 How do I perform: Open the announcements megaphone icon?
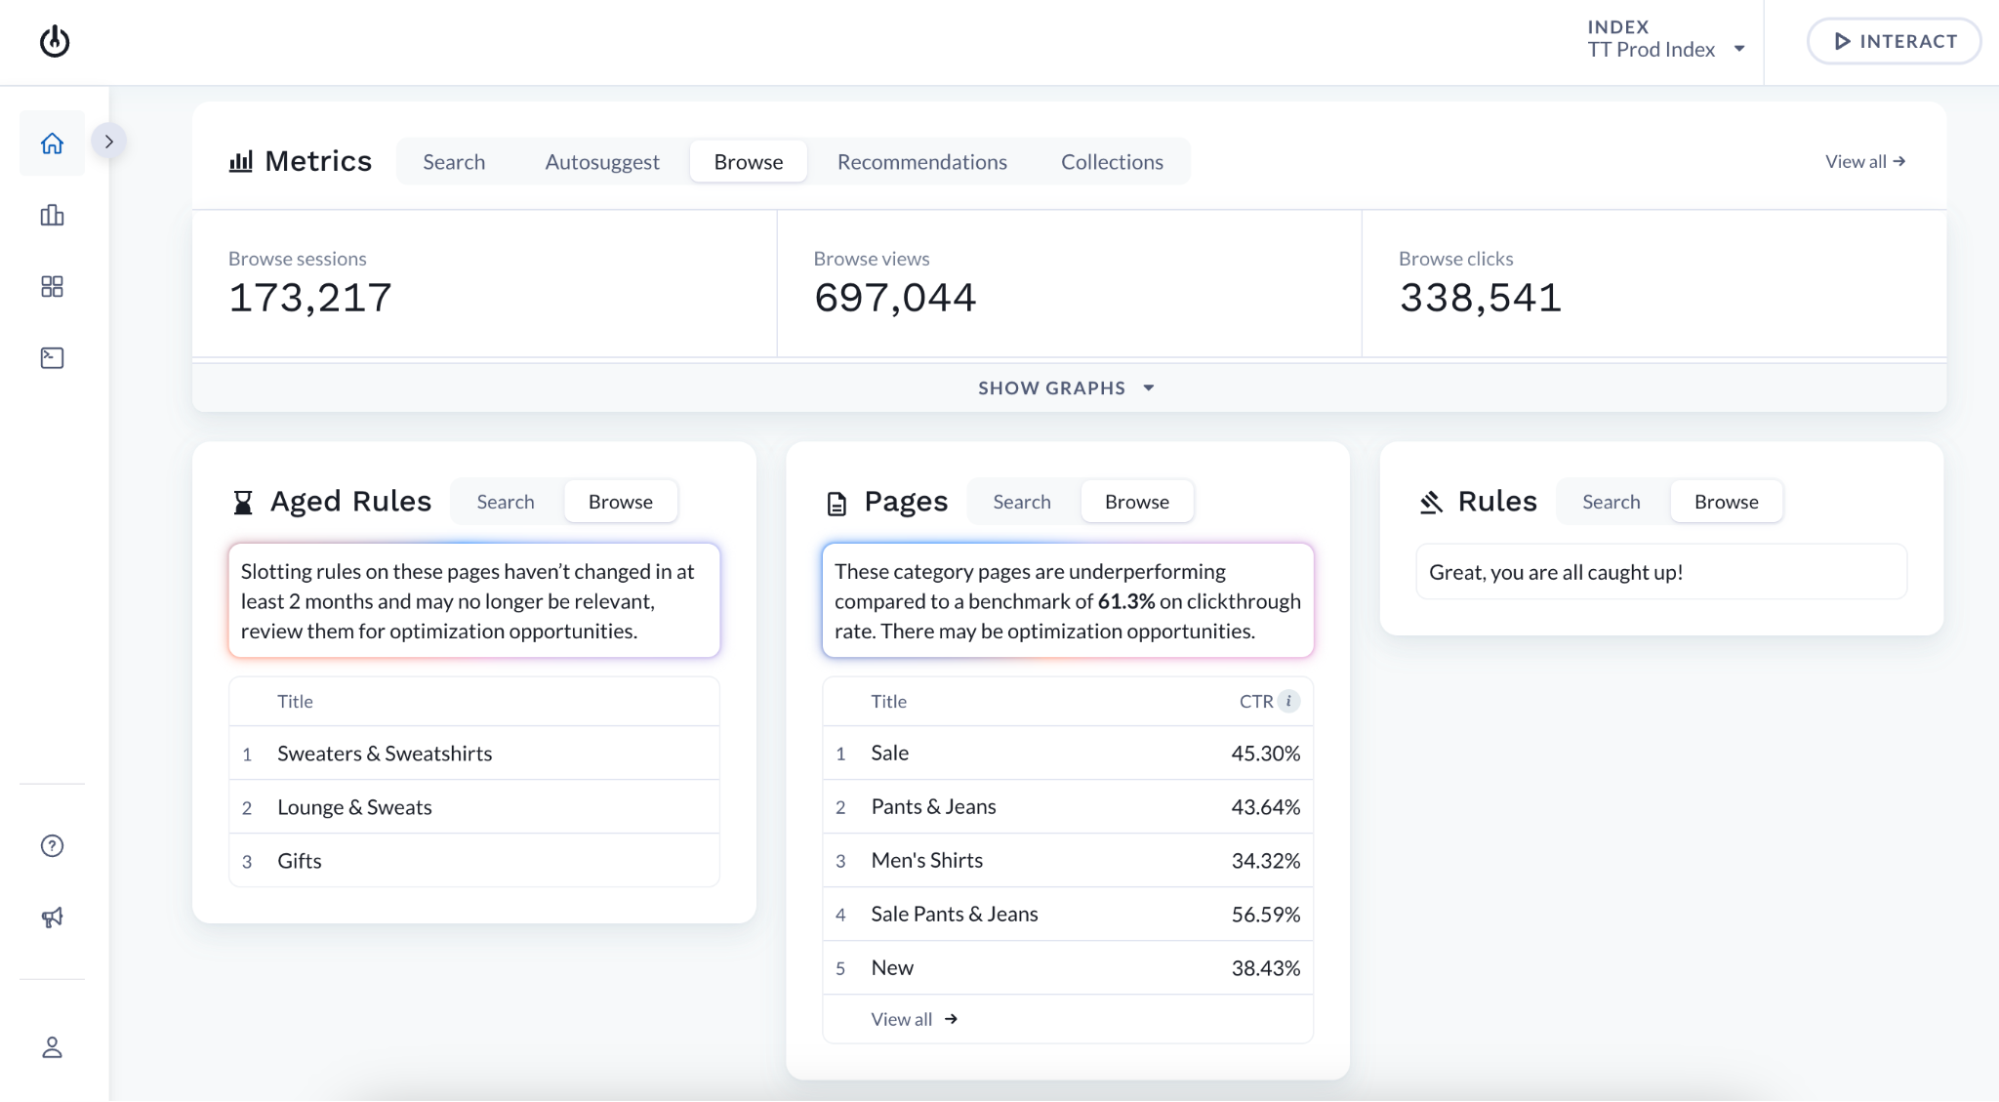coord(52,917)
